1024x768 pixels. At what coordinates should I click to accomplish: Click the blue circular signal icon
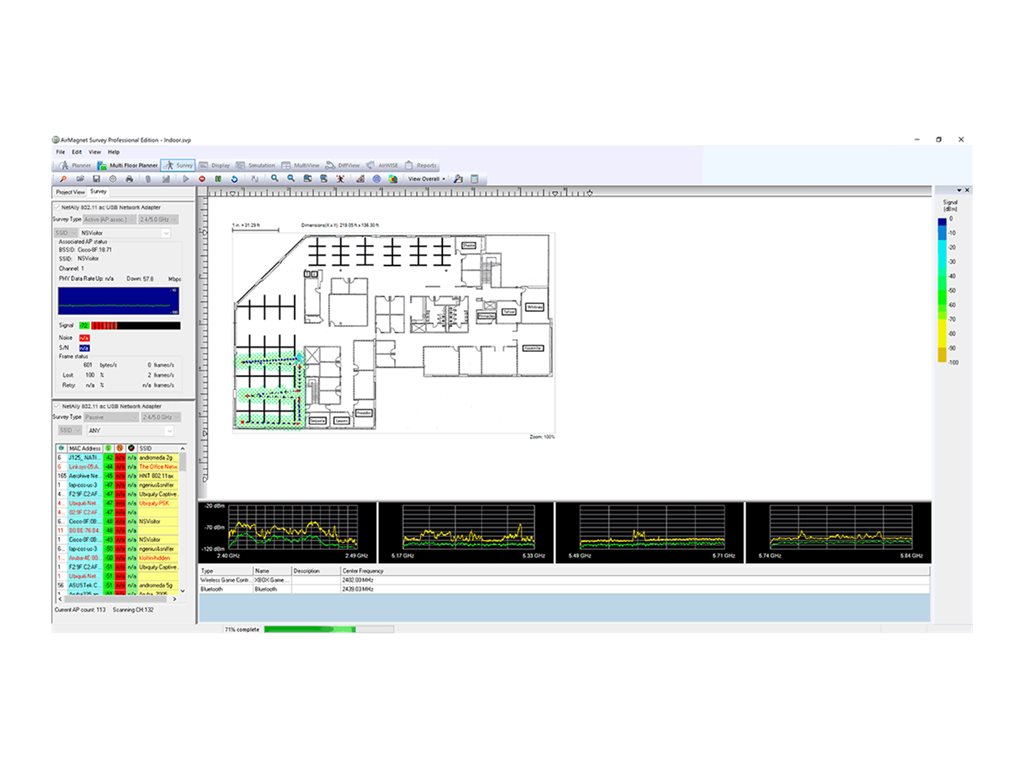point(377,179)
